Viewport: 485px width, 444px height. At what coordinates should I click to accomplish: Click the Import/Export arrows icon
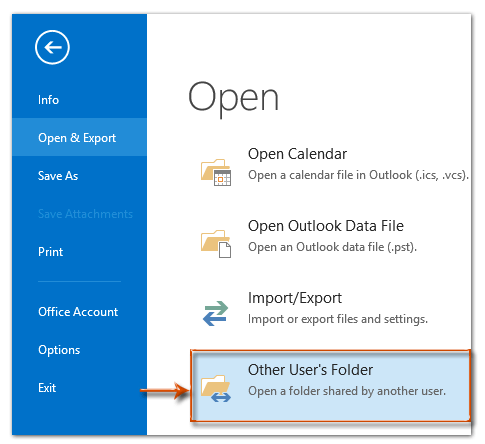[216, 313]
